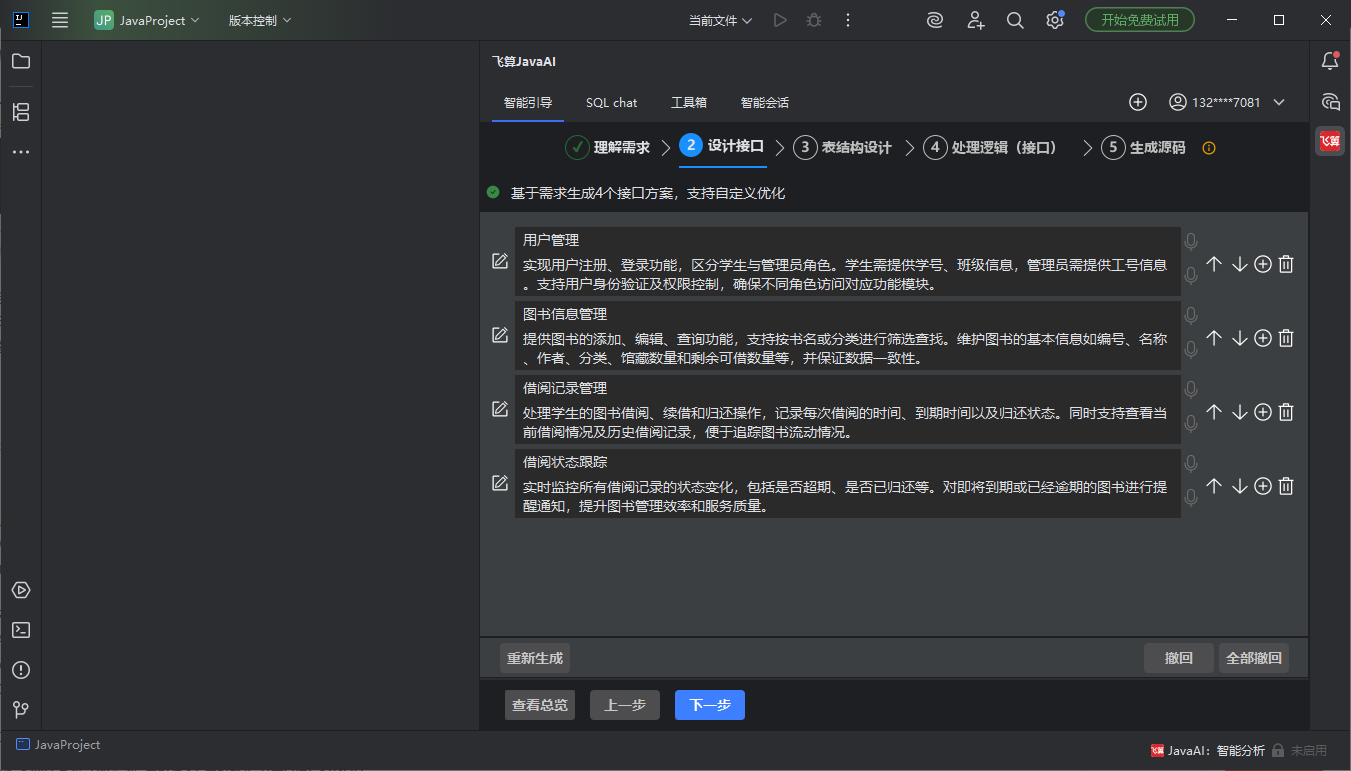Open the 当前文件 run configuration dropdown

tap(720, 20)
